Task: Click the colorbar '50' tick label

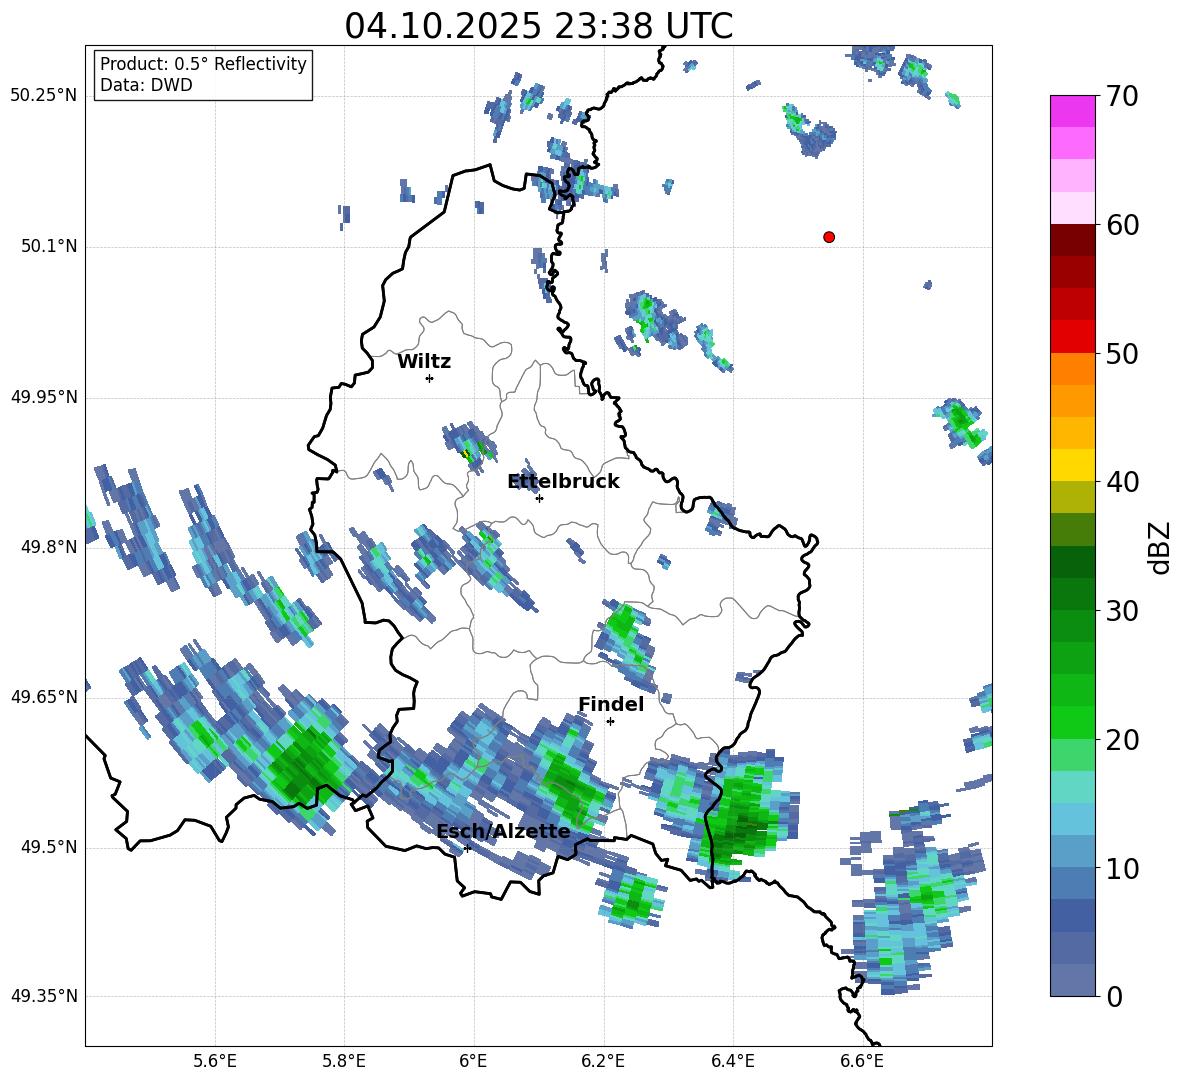Action: click(1122, 353)
